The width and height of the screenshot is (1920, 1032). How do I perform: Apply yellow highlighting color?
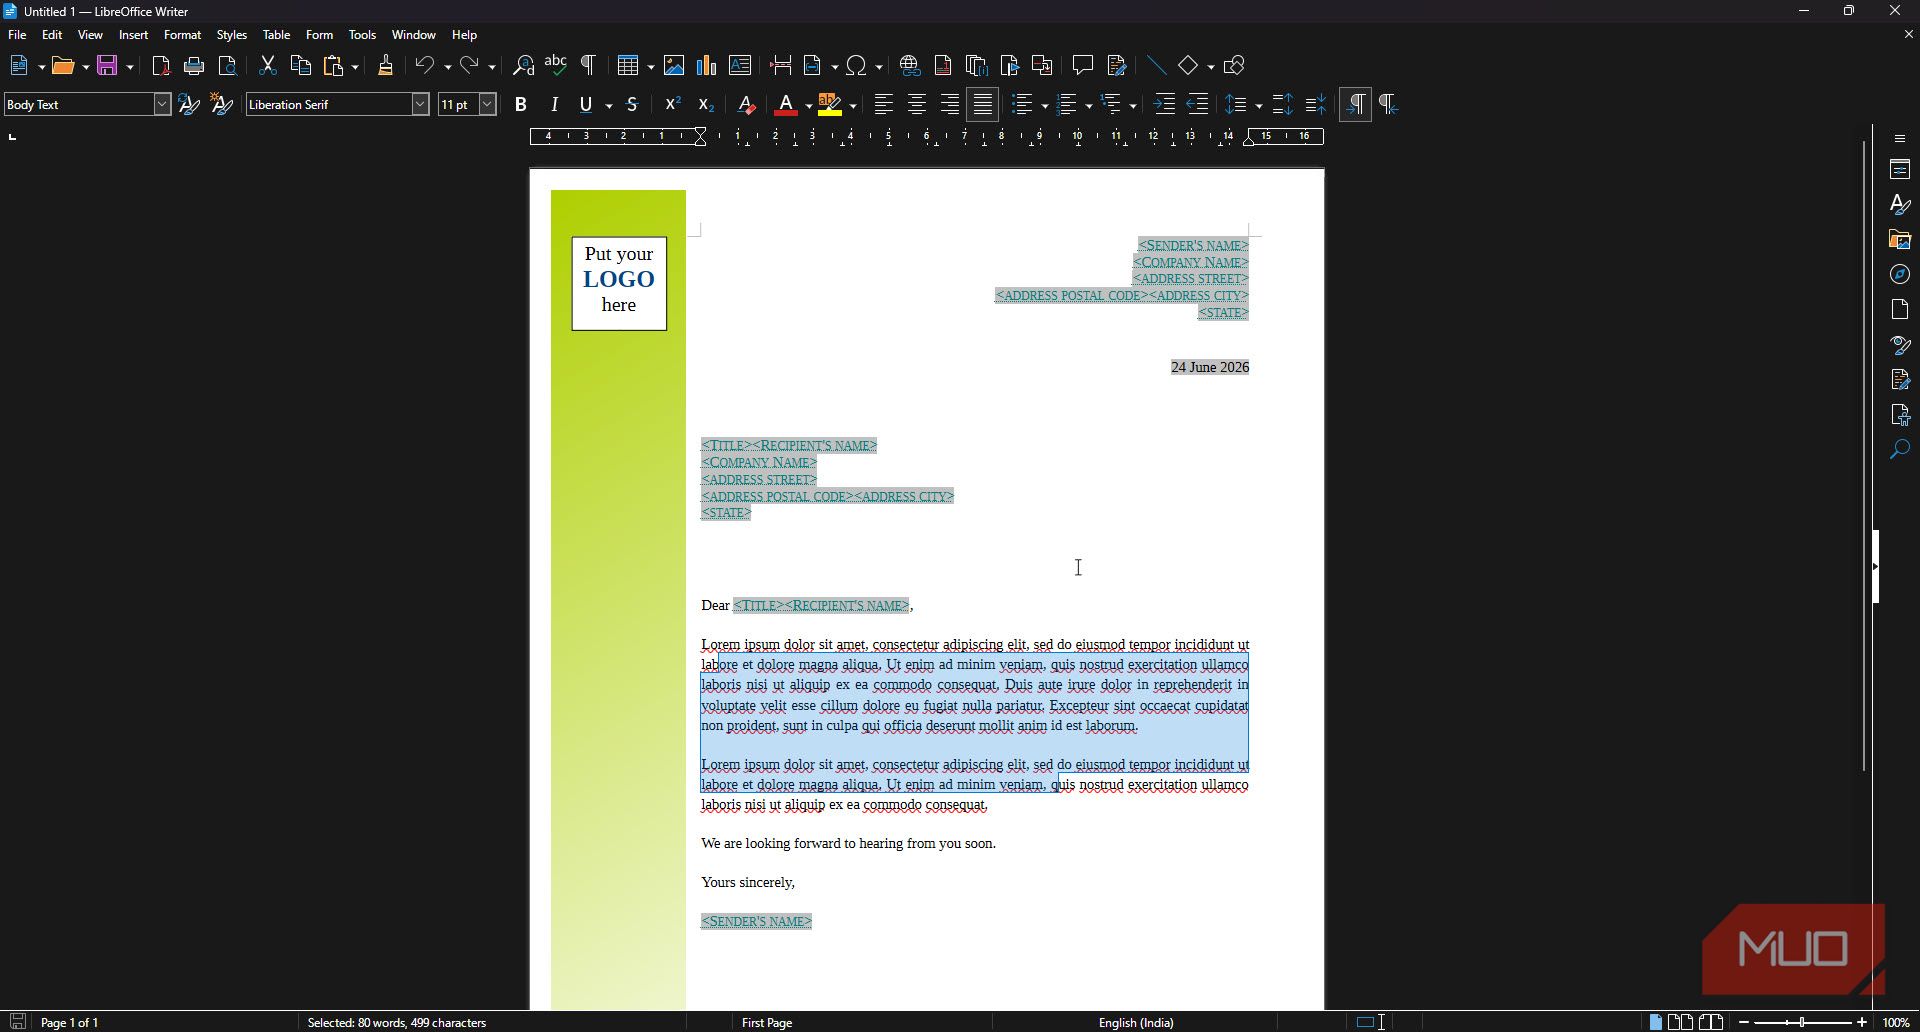[x=829, y=105]
